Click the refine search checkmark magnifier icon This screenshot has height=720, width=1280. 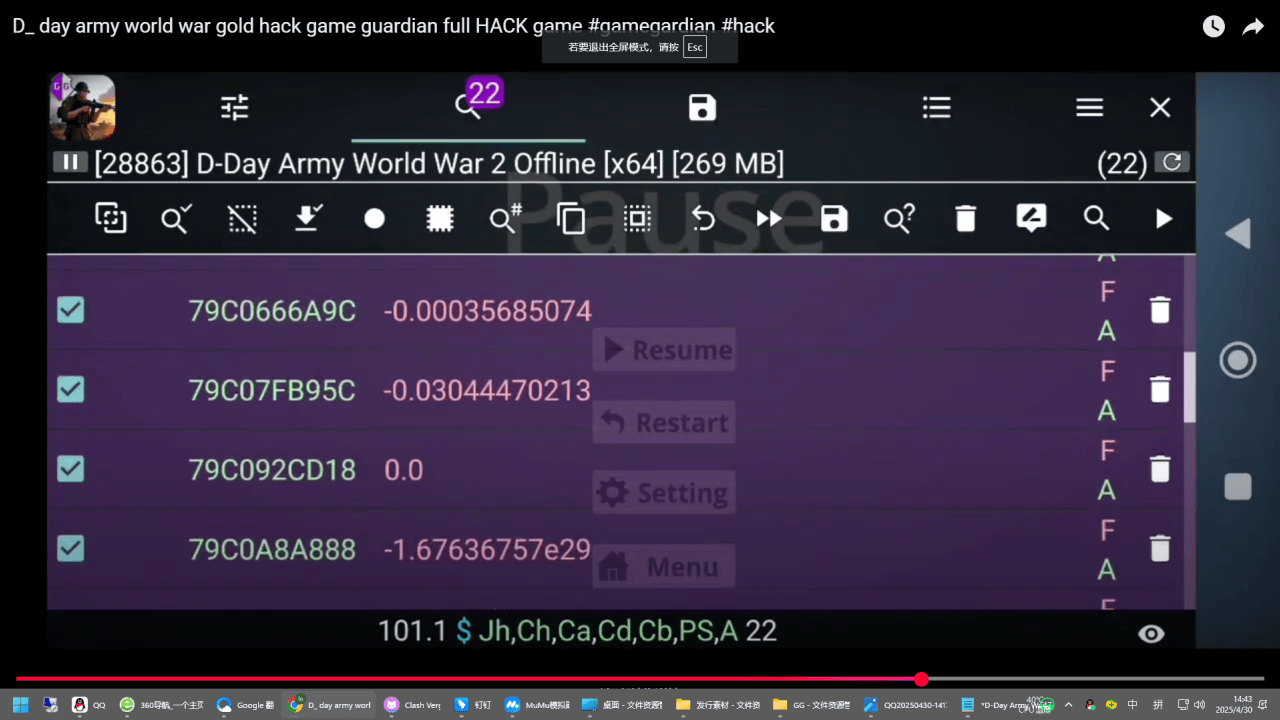pyautogui.click(x=176, y=218)
